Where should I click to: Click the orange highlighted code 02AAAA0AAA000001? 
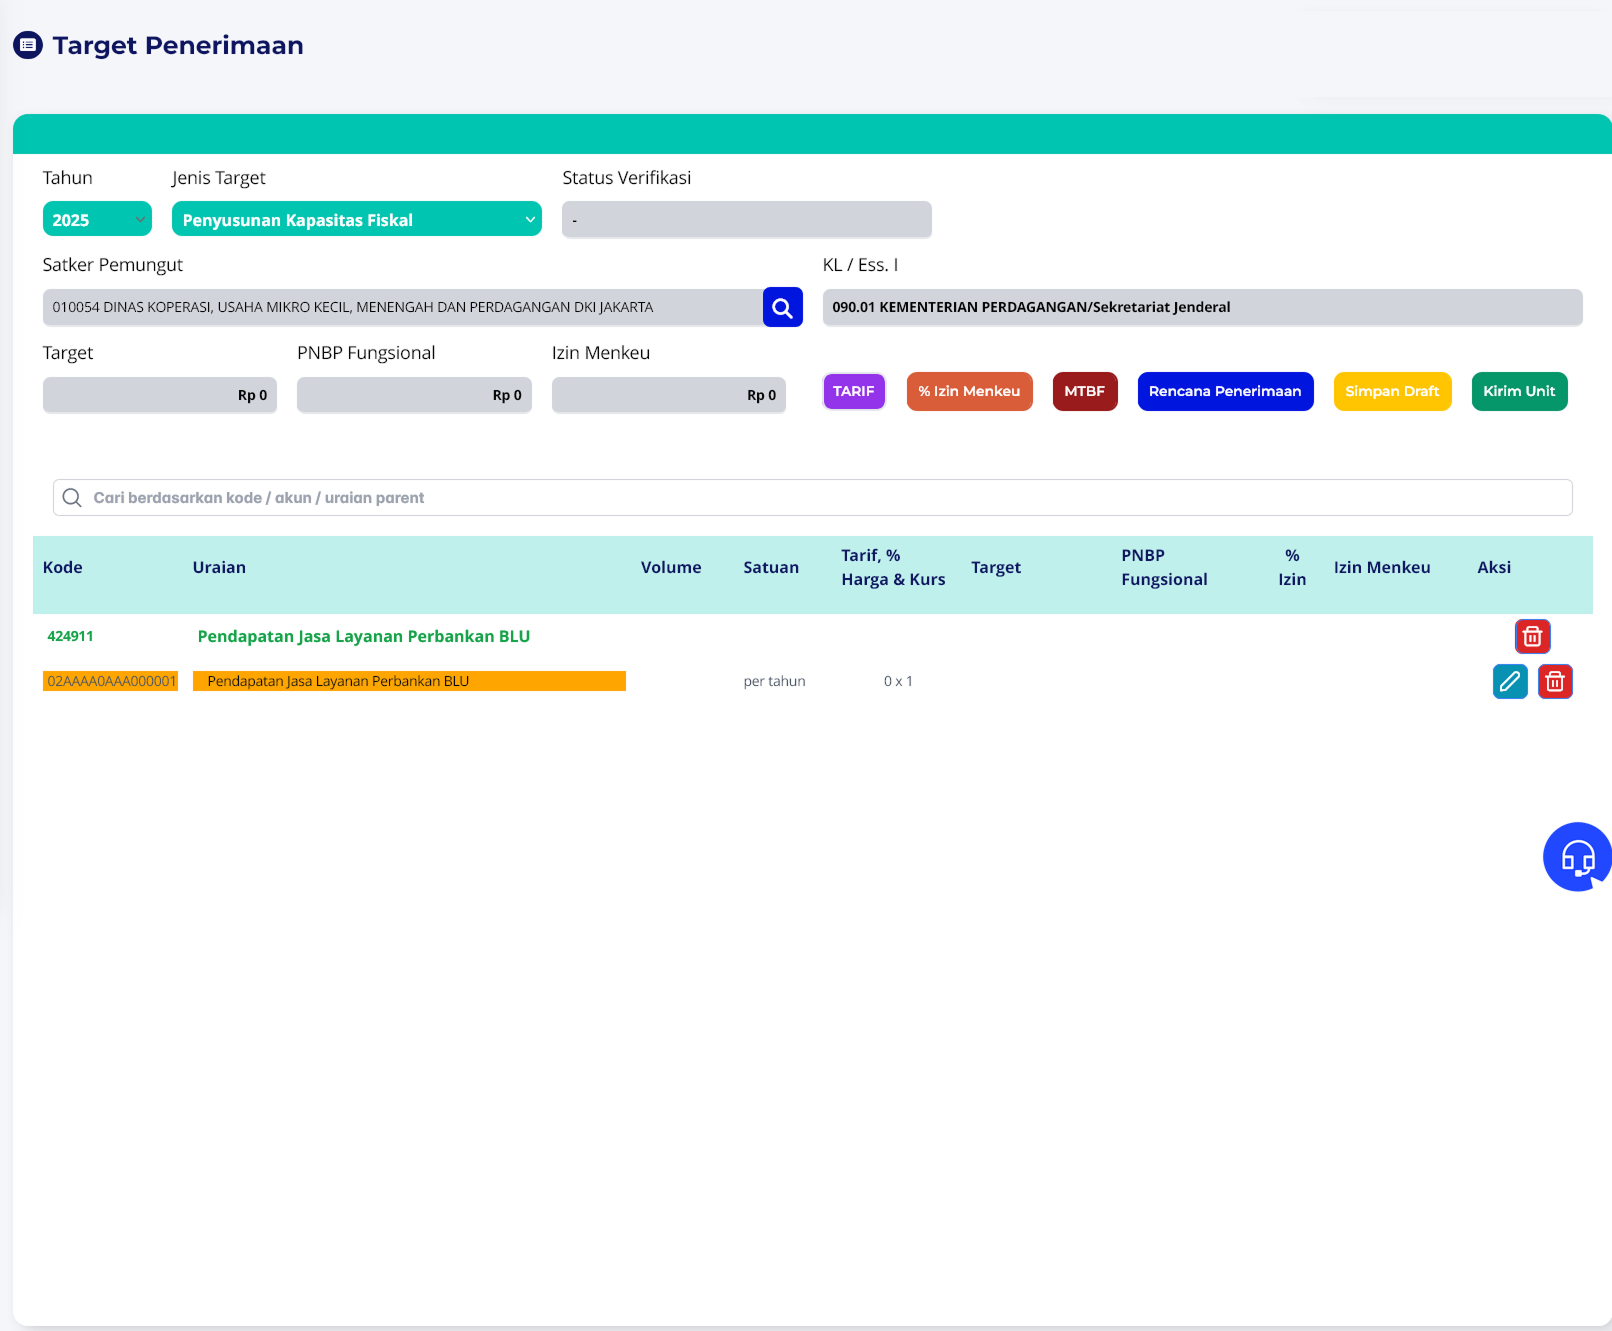111,682
